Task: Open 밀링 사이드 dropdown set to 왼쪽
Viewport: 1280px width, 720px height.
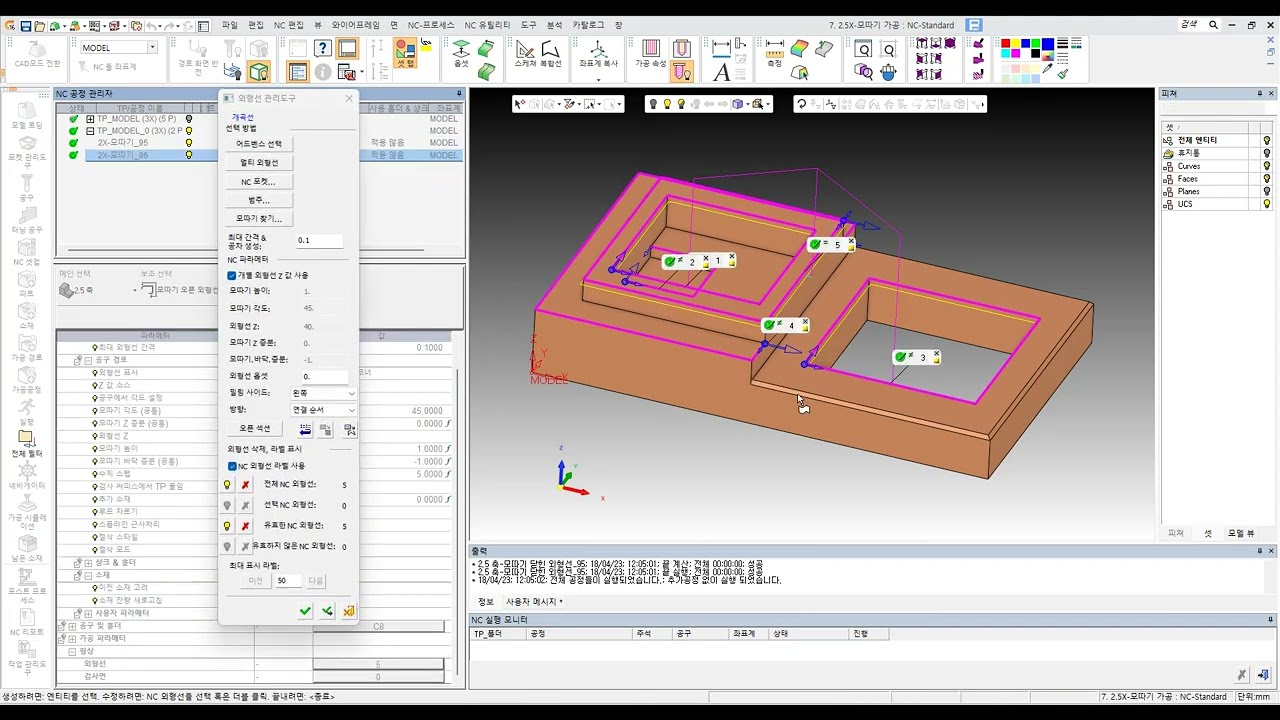Action: [x=323, y=393]
